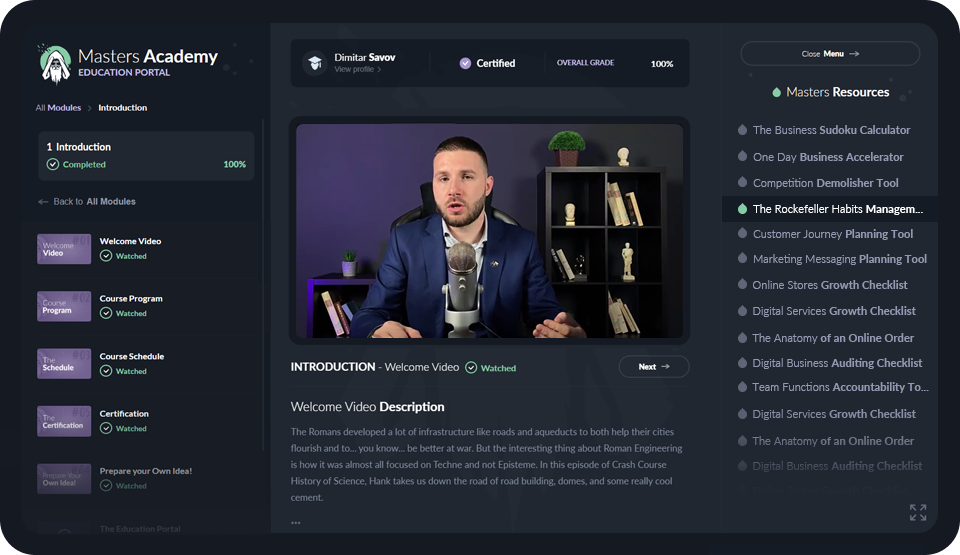Click the Watched checkmark under Certification
Image resolution: width=960 pixels, height=555 pixels.
[106, 428]
